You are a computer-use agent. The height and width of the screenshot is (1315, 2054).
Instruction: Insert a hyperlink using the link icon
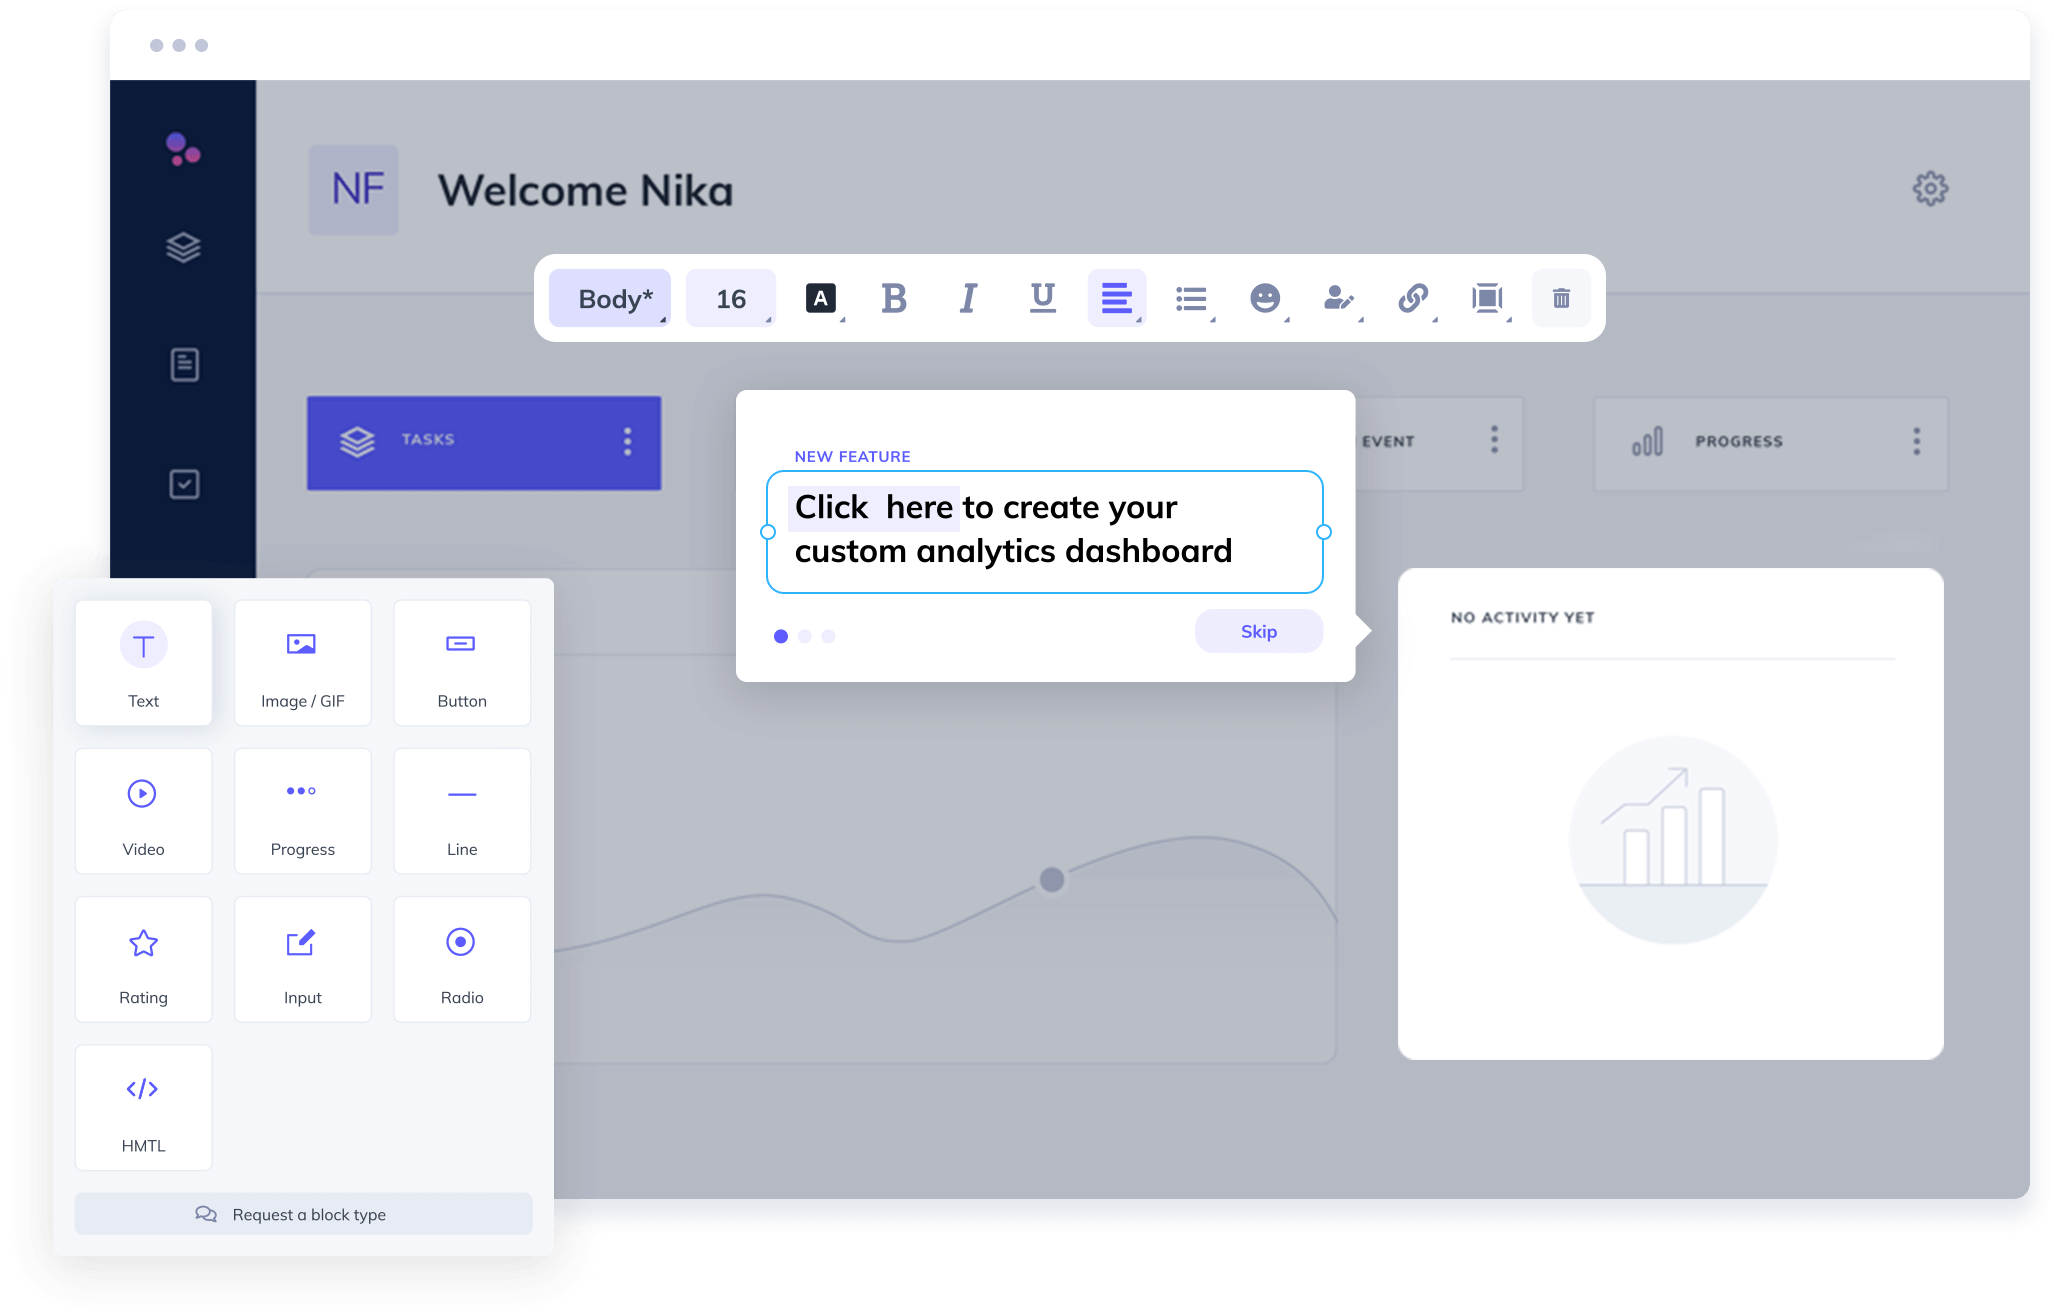coord(1412,297)
